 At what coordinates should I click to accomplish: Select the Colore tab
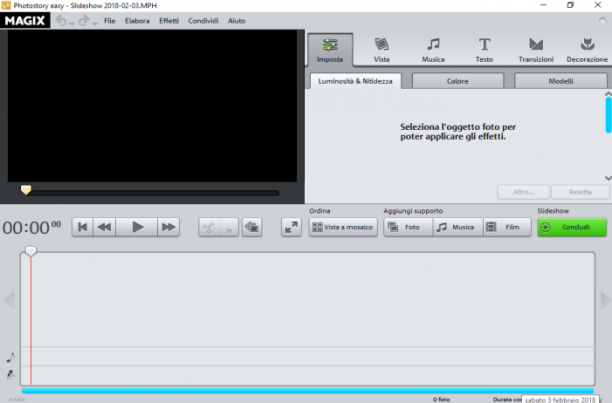click(457, 81)
